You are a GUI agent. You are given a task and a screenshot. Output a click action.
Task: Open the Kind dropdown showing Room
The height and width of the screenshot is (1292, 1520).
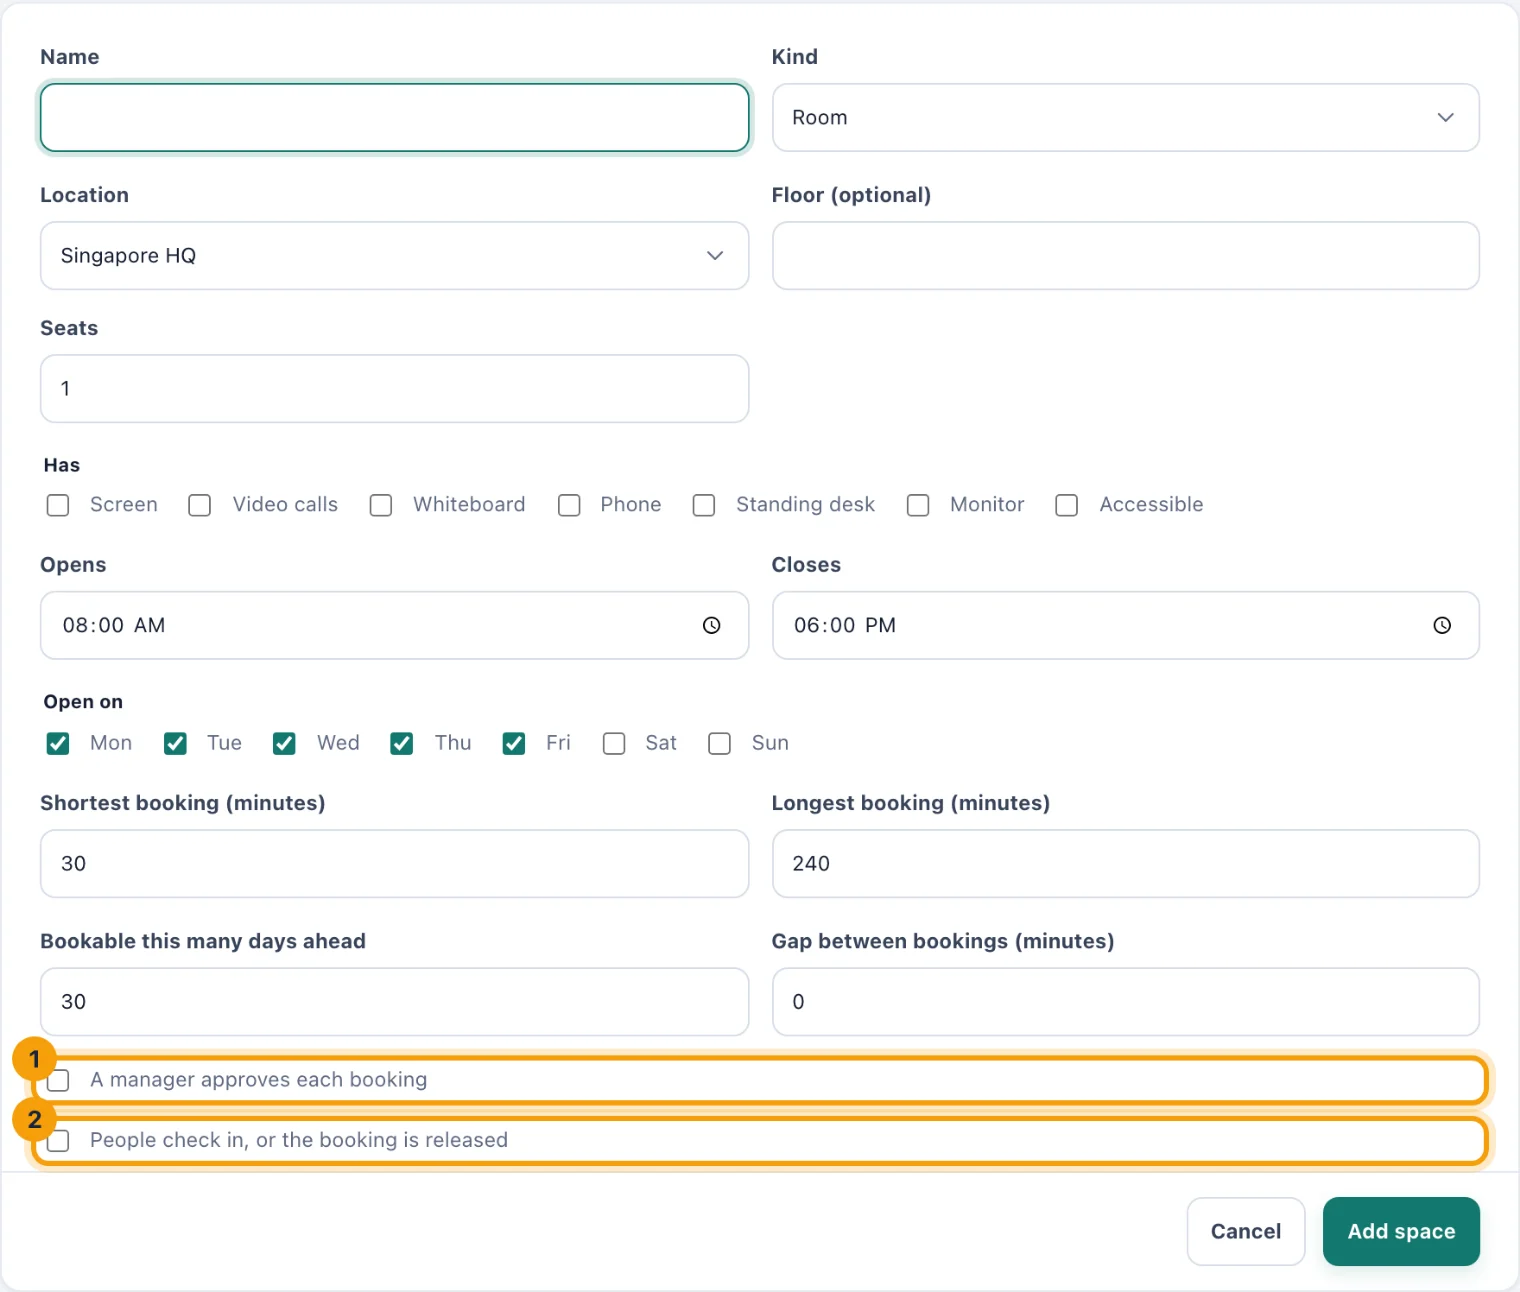(1126, 118)
